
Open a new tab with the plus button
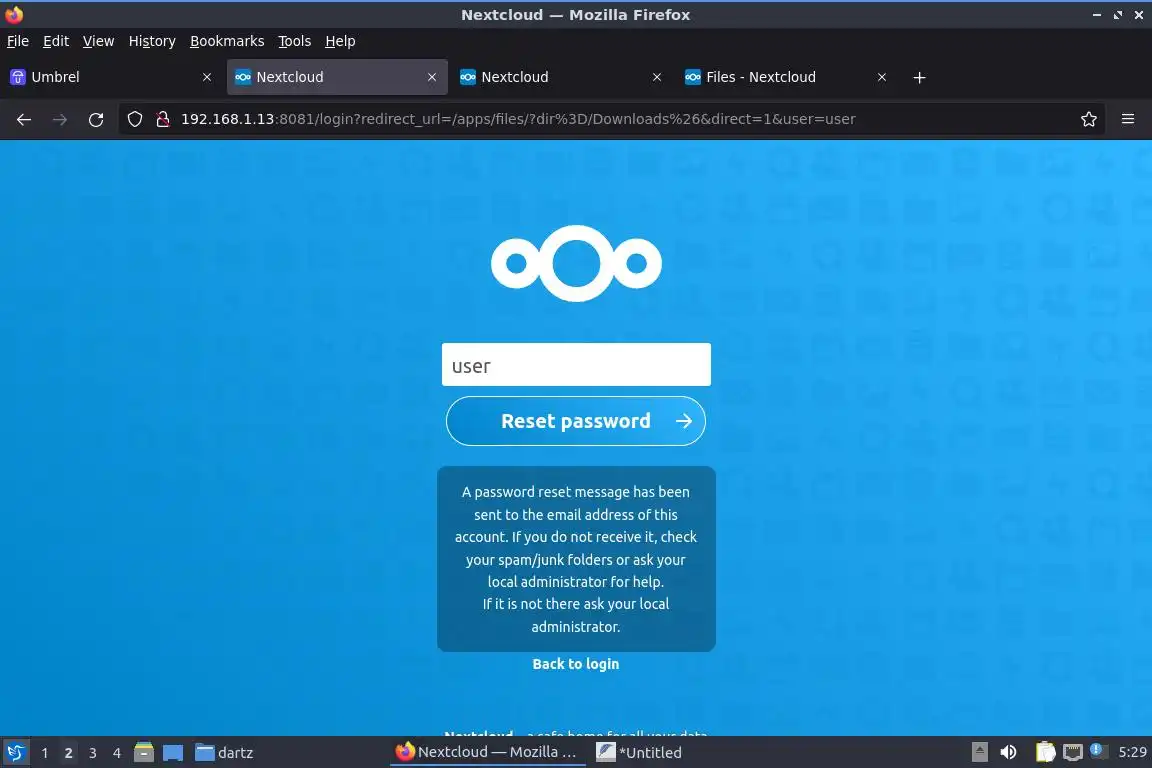click(919, 77)
